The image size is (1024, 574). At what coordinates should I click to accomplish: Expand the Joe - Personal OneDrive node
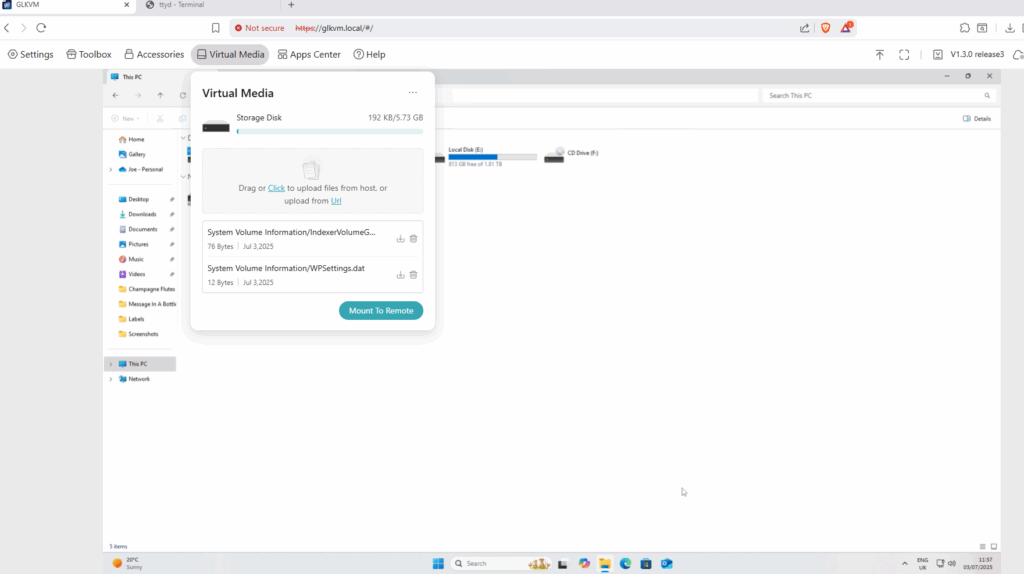coord(110,169)
